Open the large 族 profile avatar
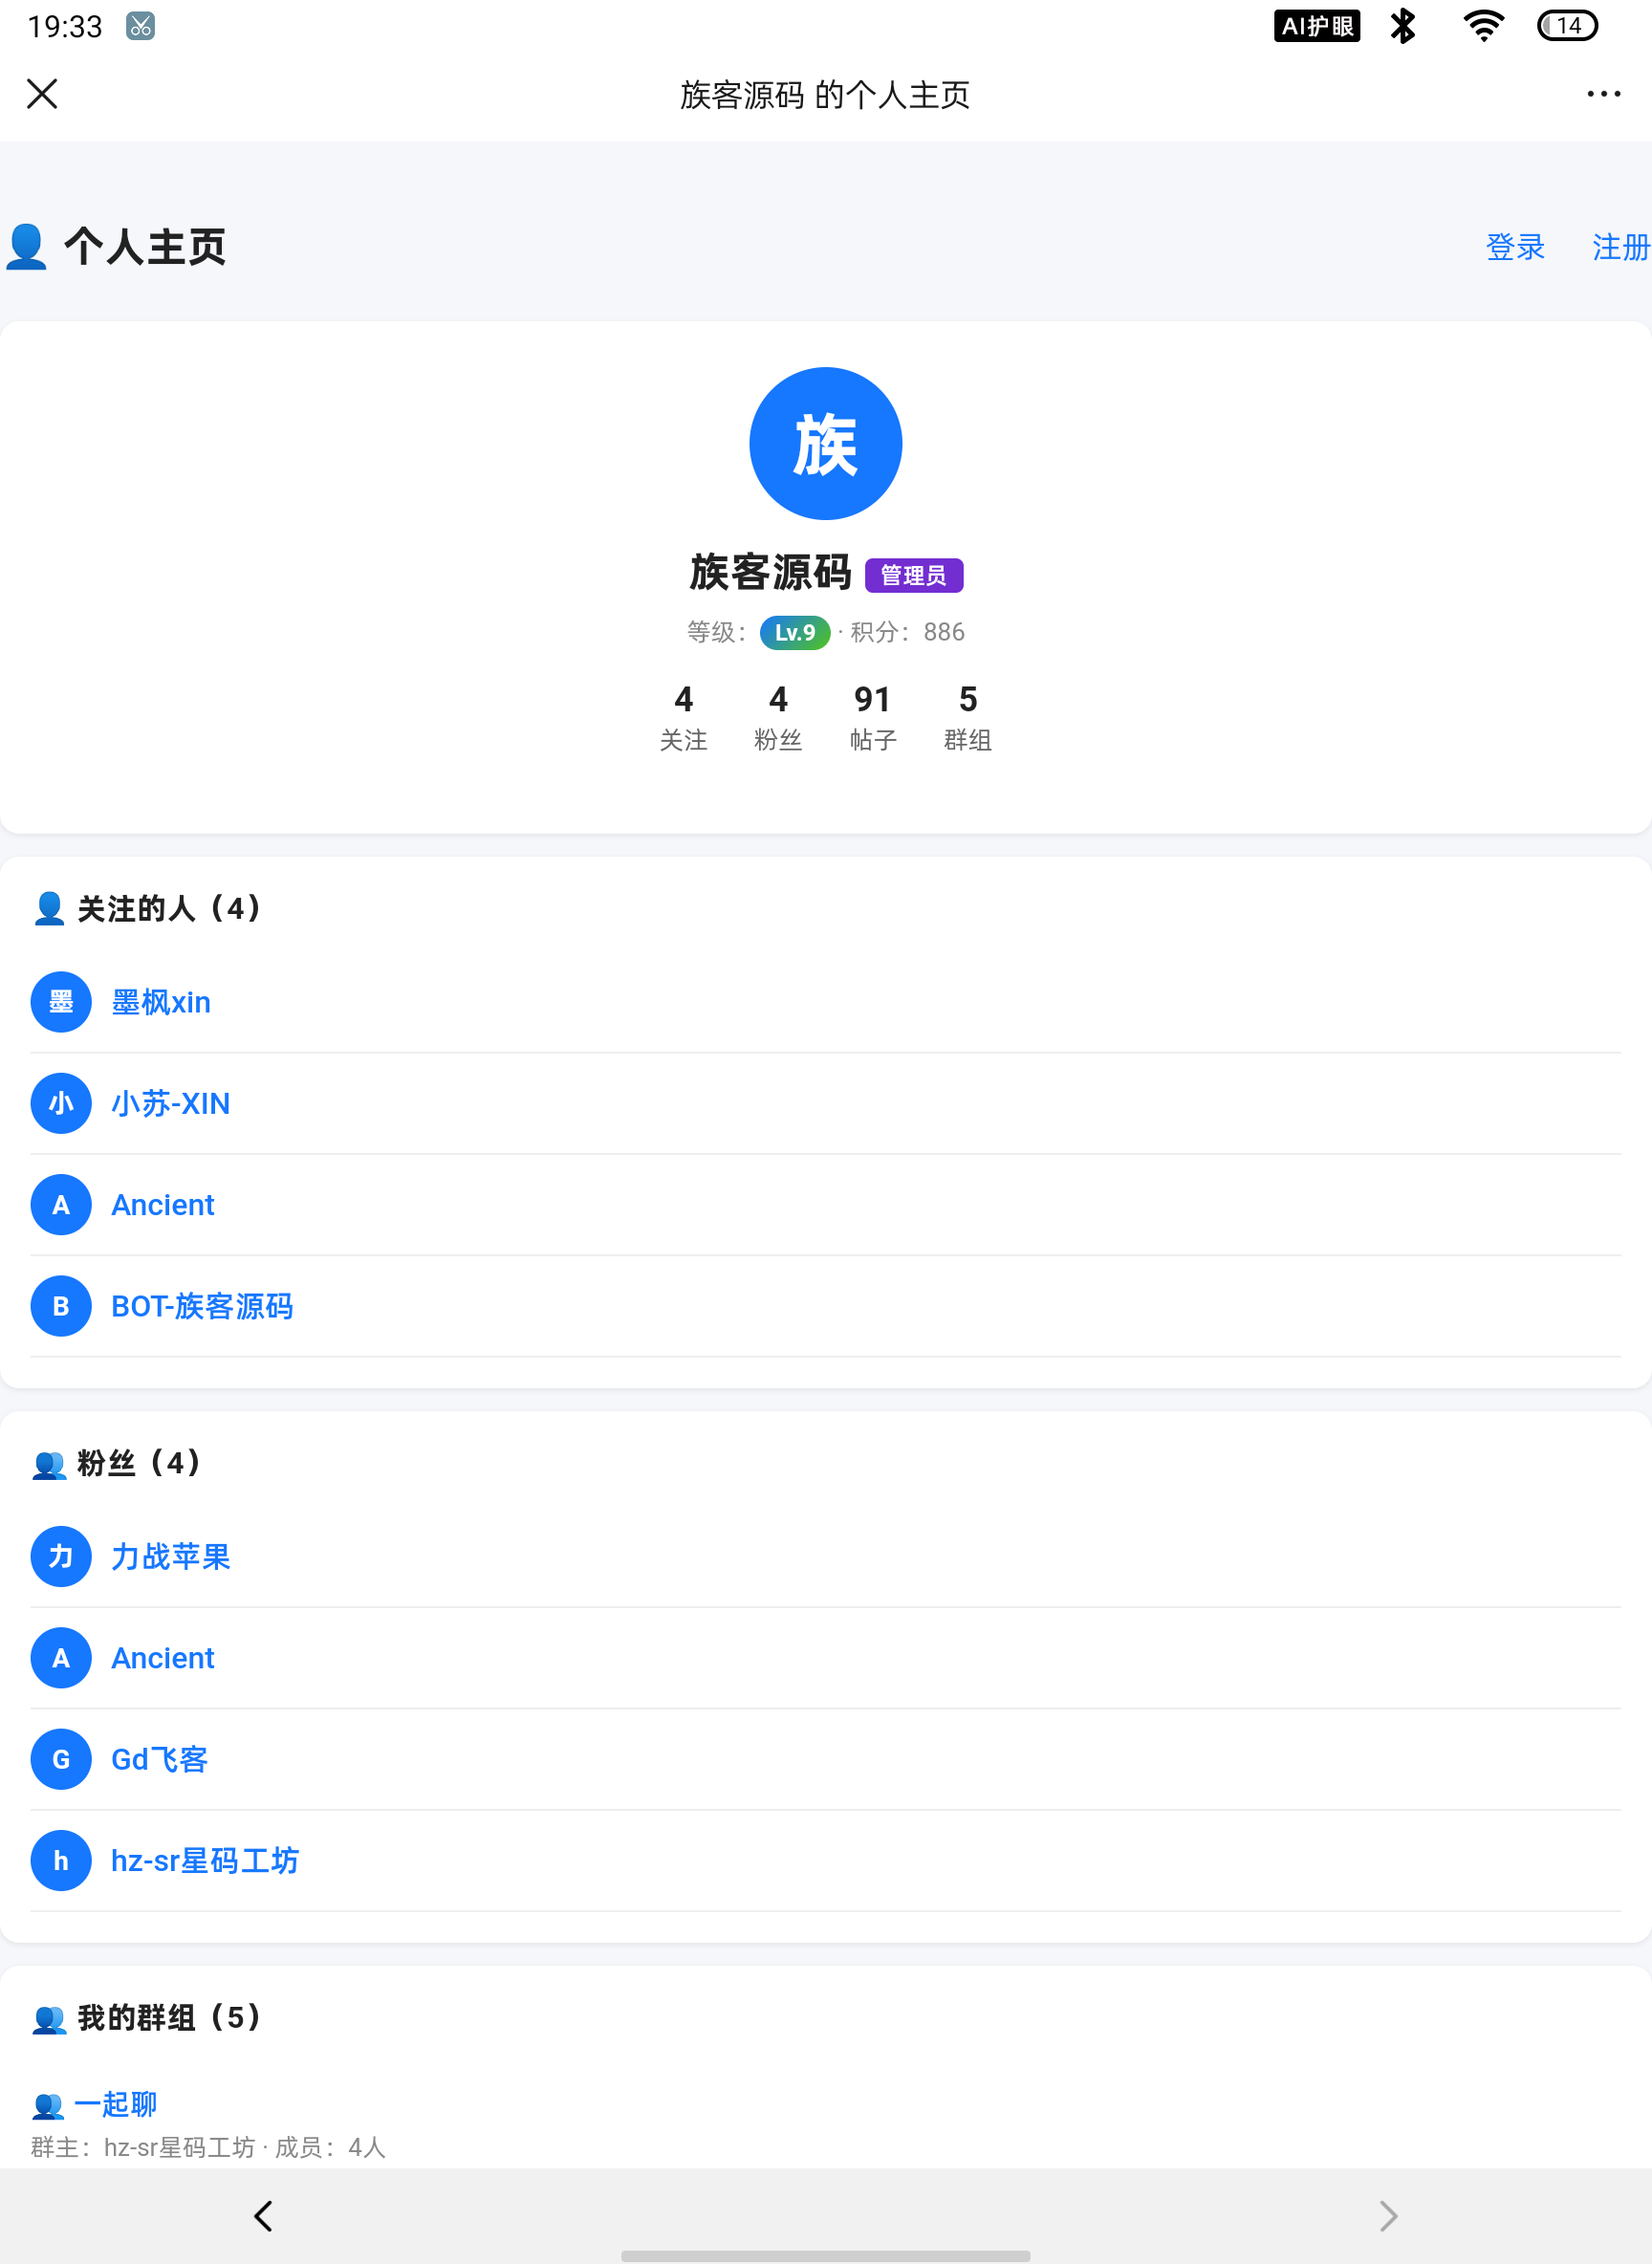Screen dimensions: 1652x2264 [825, 443]
